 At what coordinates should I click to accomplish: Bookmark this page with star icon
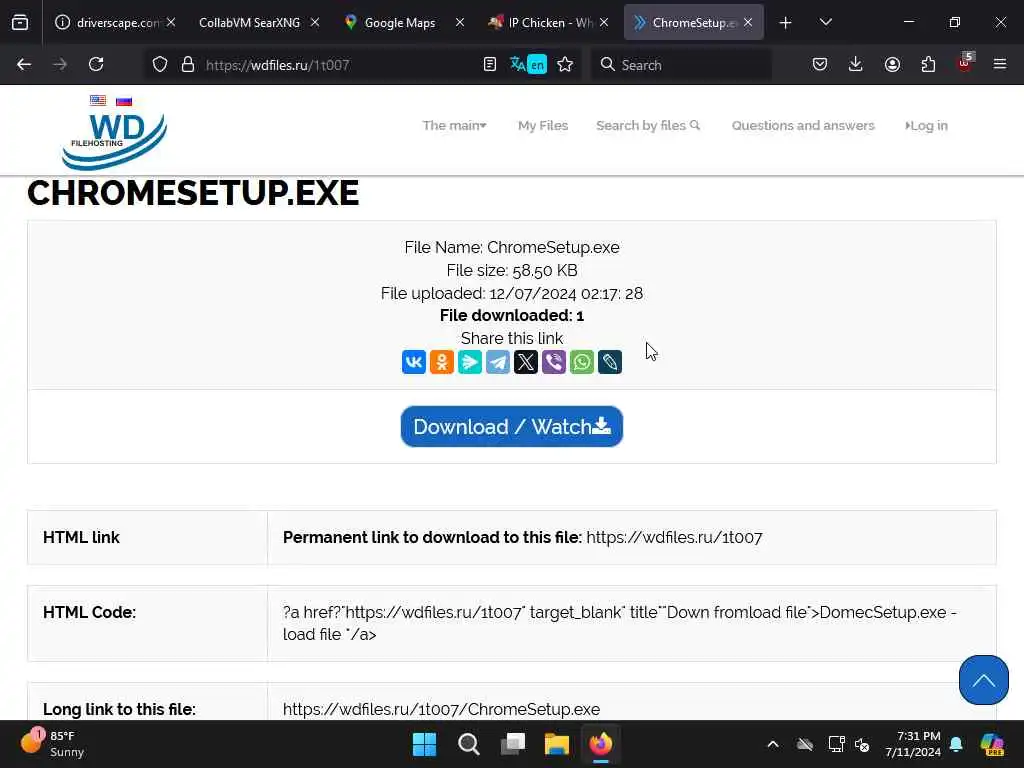pyautogui.click(x=566, y=65)
